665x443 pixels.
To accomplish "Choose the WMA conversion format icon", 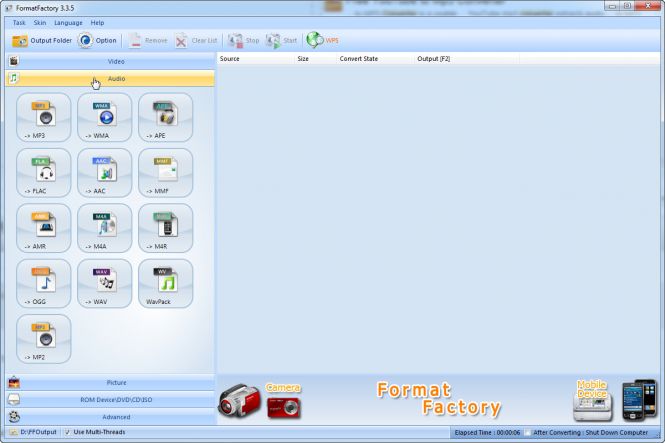I will click(x=104, y=116).
